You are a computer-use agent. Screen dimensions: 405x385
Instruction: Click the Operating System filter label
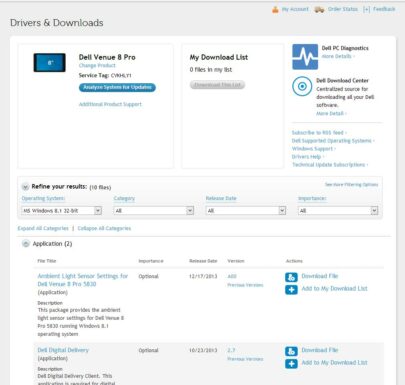point(43,198)
